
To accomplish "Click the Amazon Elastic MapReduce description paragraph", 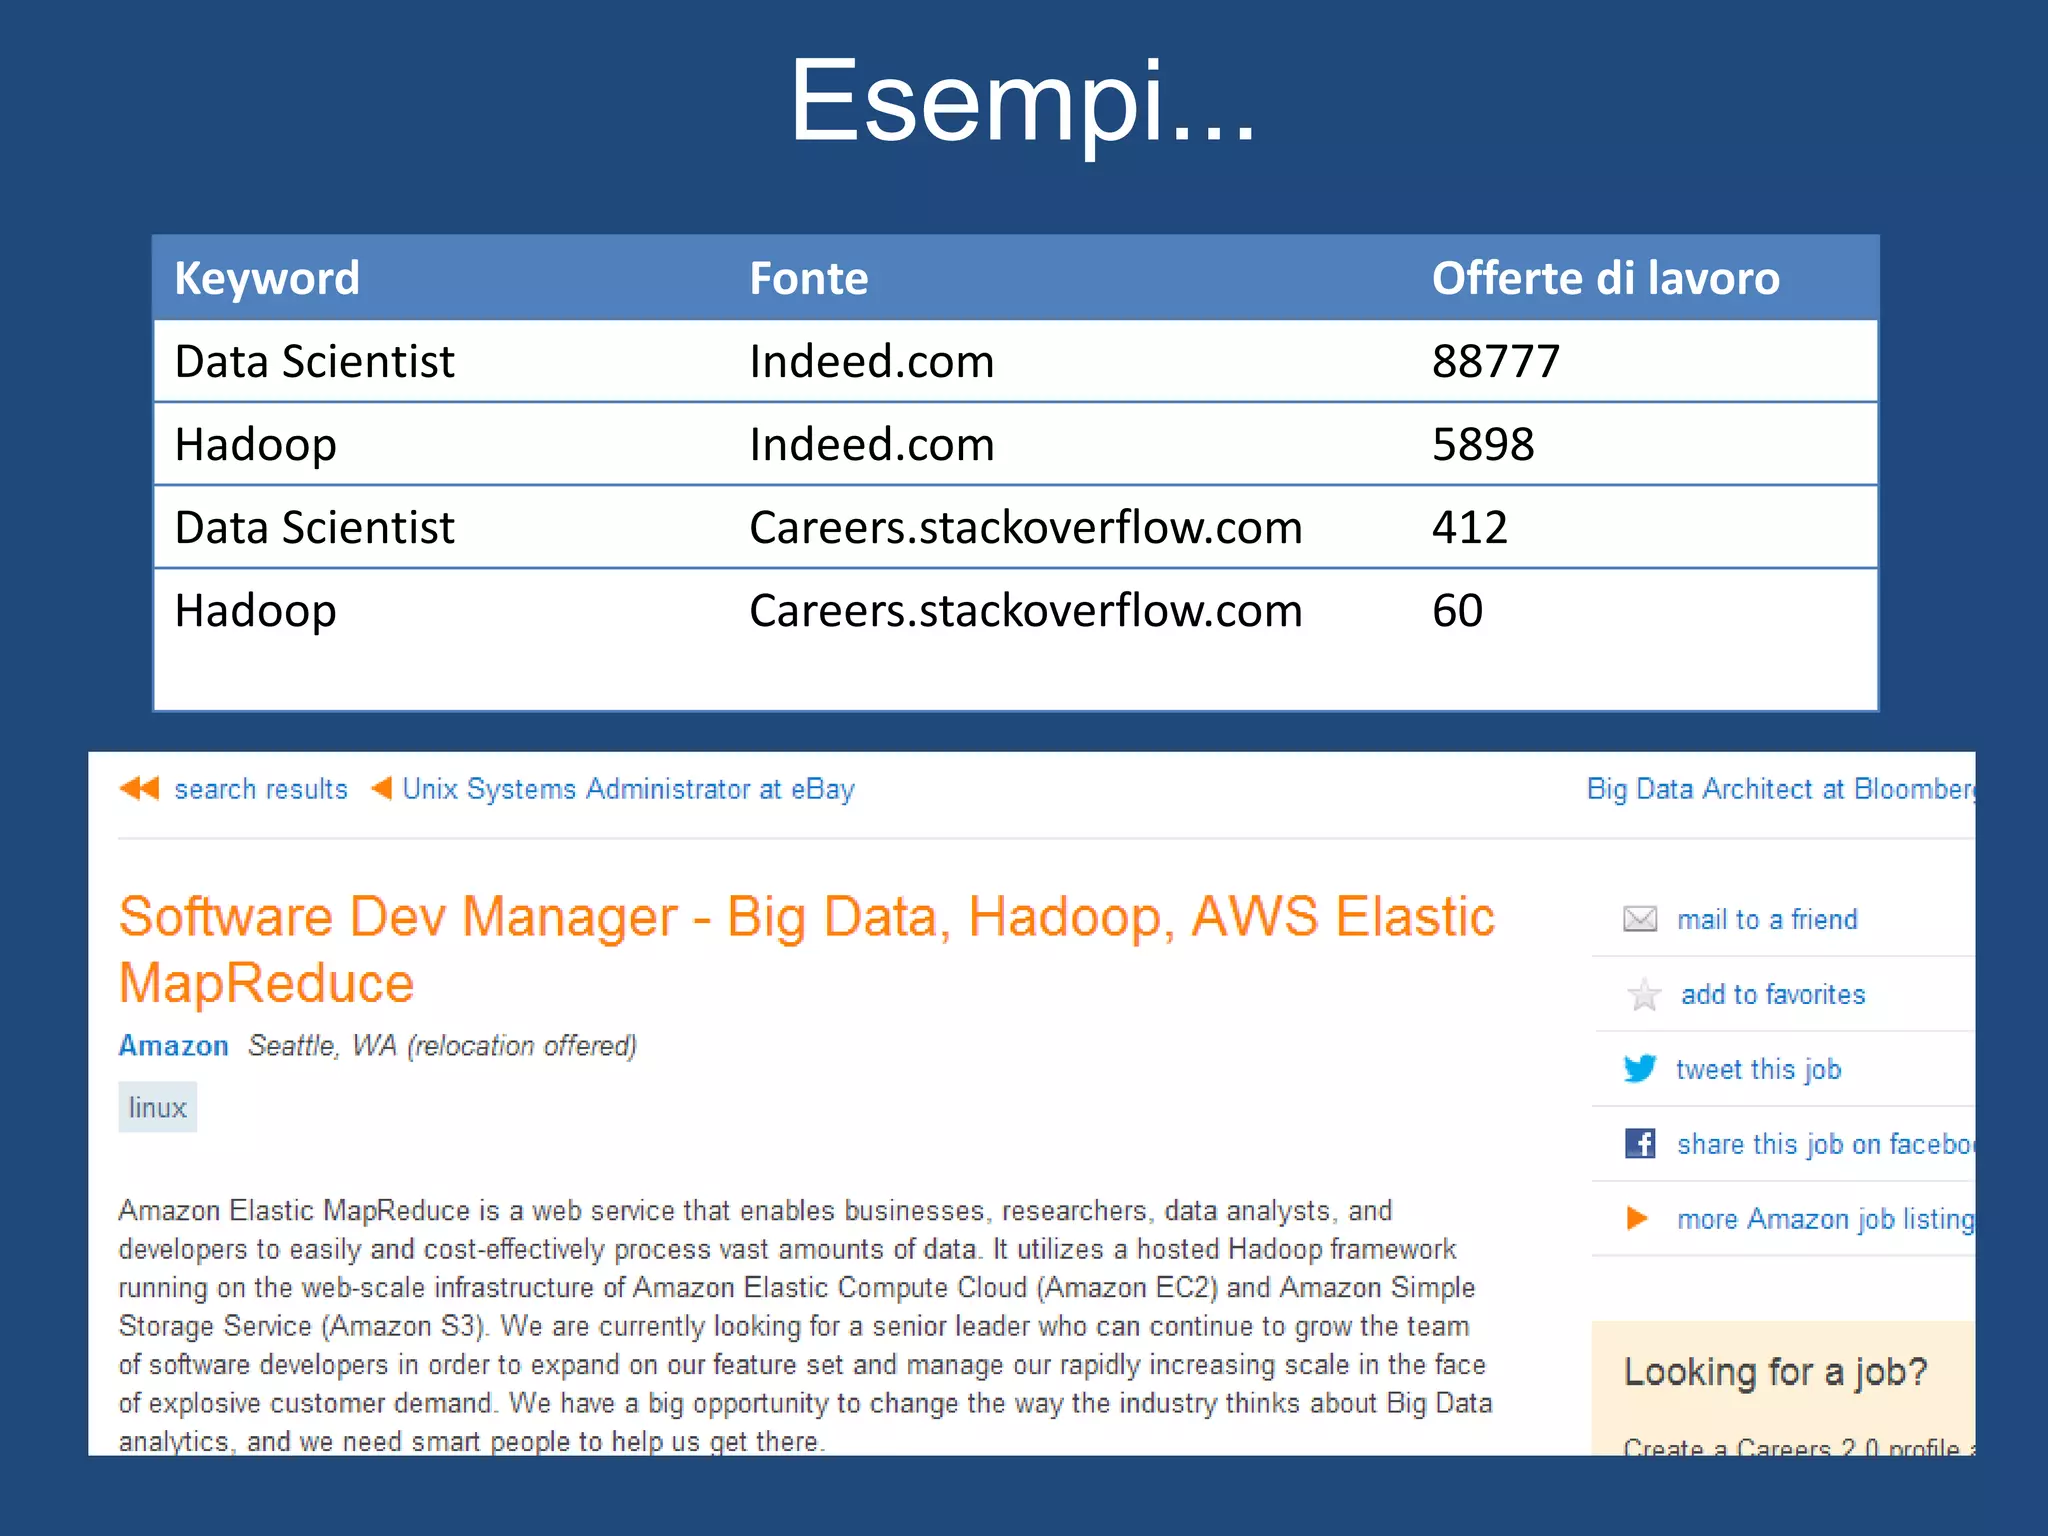I will point(805,1325).
